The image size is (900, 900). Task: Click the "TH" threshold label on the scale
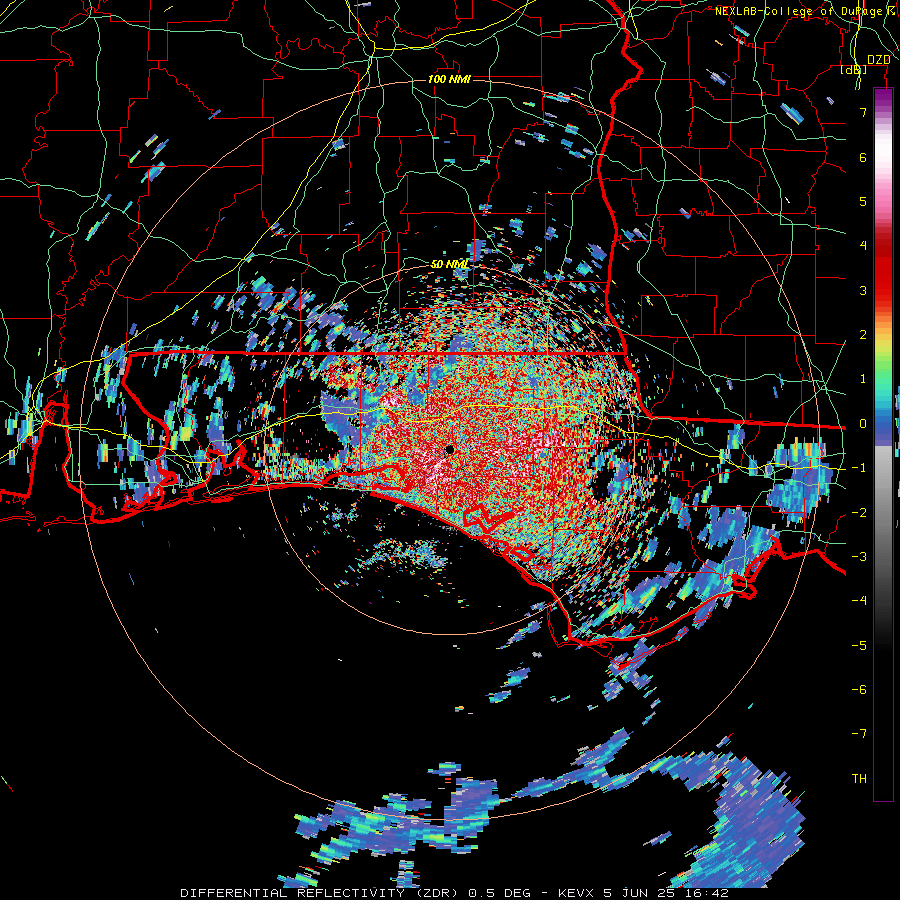(x=859, y=779)
